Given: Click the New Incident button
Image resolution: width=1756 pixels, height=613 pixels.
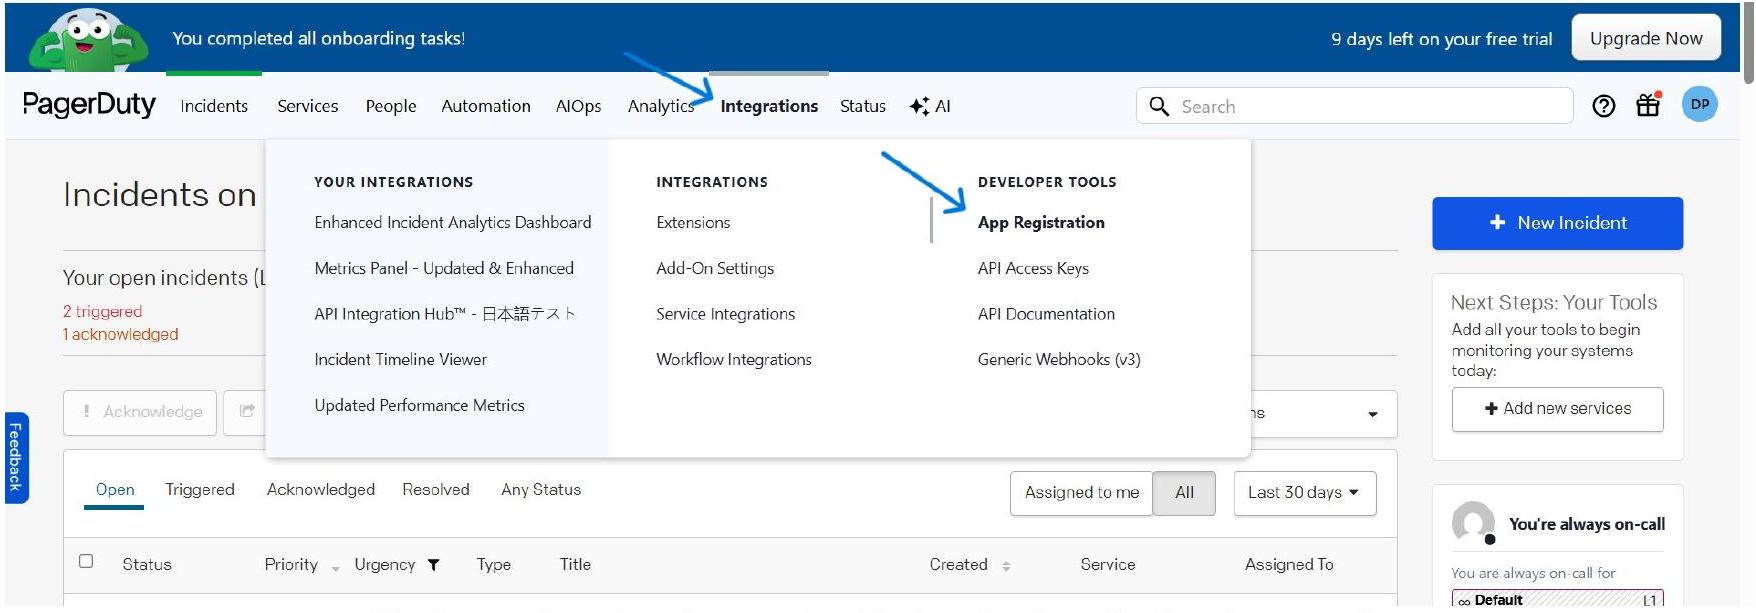Looking at the screenshot, I should click(x=1557, y=223).
